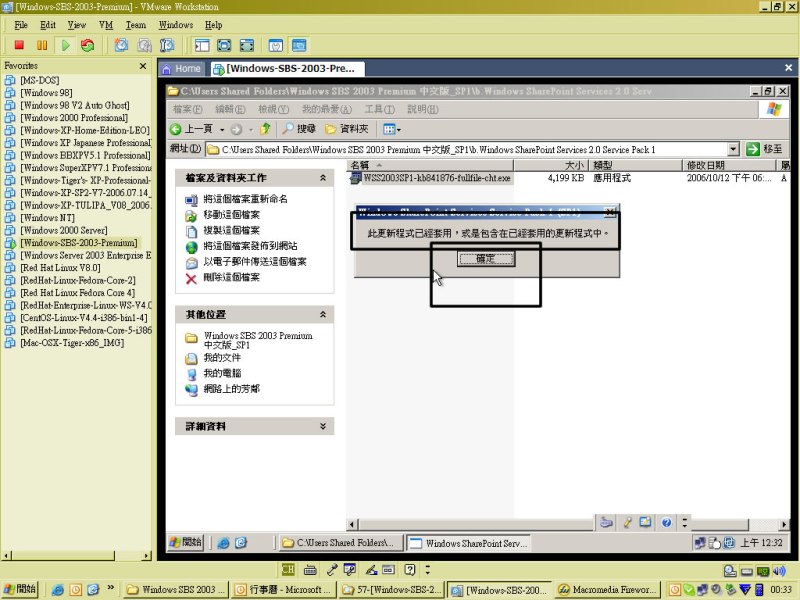This screenshot has height=600, width=800.
Task: Click the Suspend (pause) icon in VMware toolbar
Action: [x=42, y=45]
